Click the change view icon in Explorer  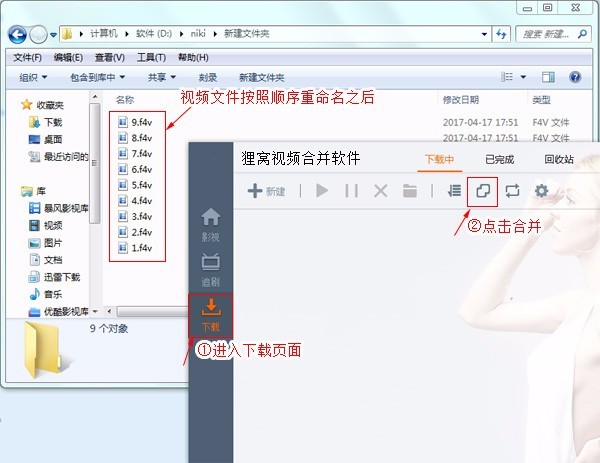507,77
